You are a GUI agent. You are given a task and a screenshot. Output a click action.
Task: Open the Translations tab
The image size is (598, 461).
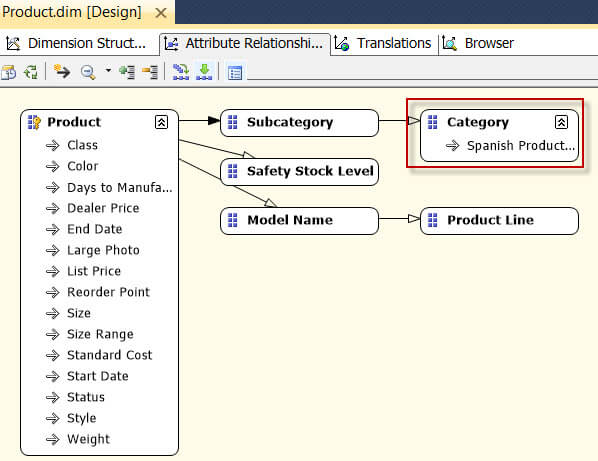(x=383, y=43)
